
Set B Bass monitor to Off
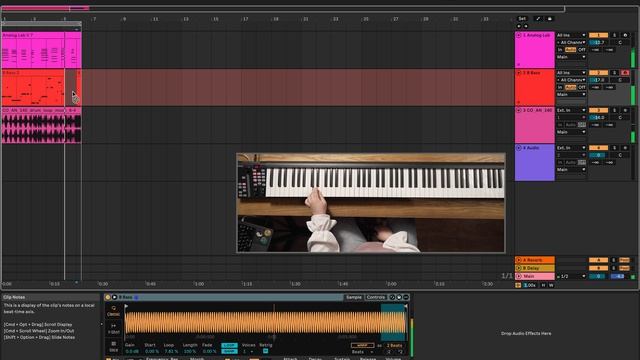pos(582,87)
